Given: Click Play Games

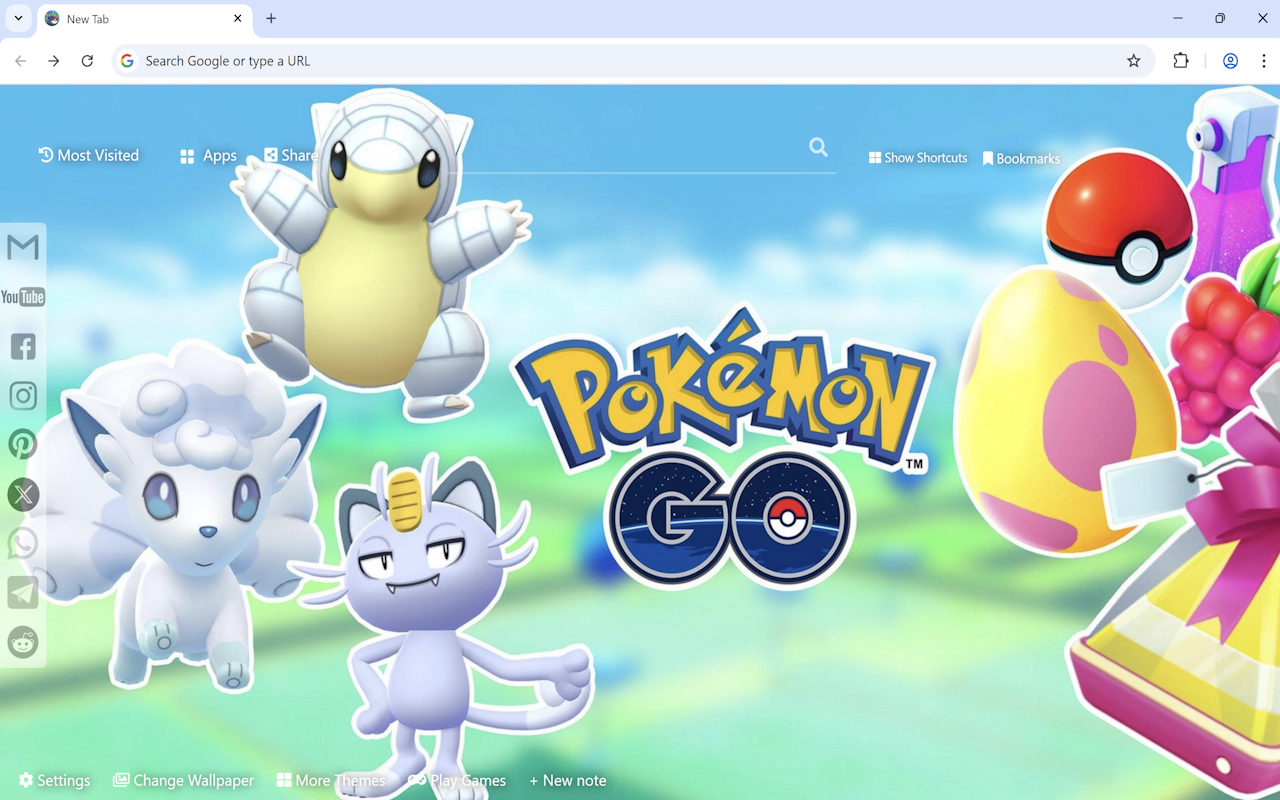Looking at the screenshot, I should (x=457, y=780).
